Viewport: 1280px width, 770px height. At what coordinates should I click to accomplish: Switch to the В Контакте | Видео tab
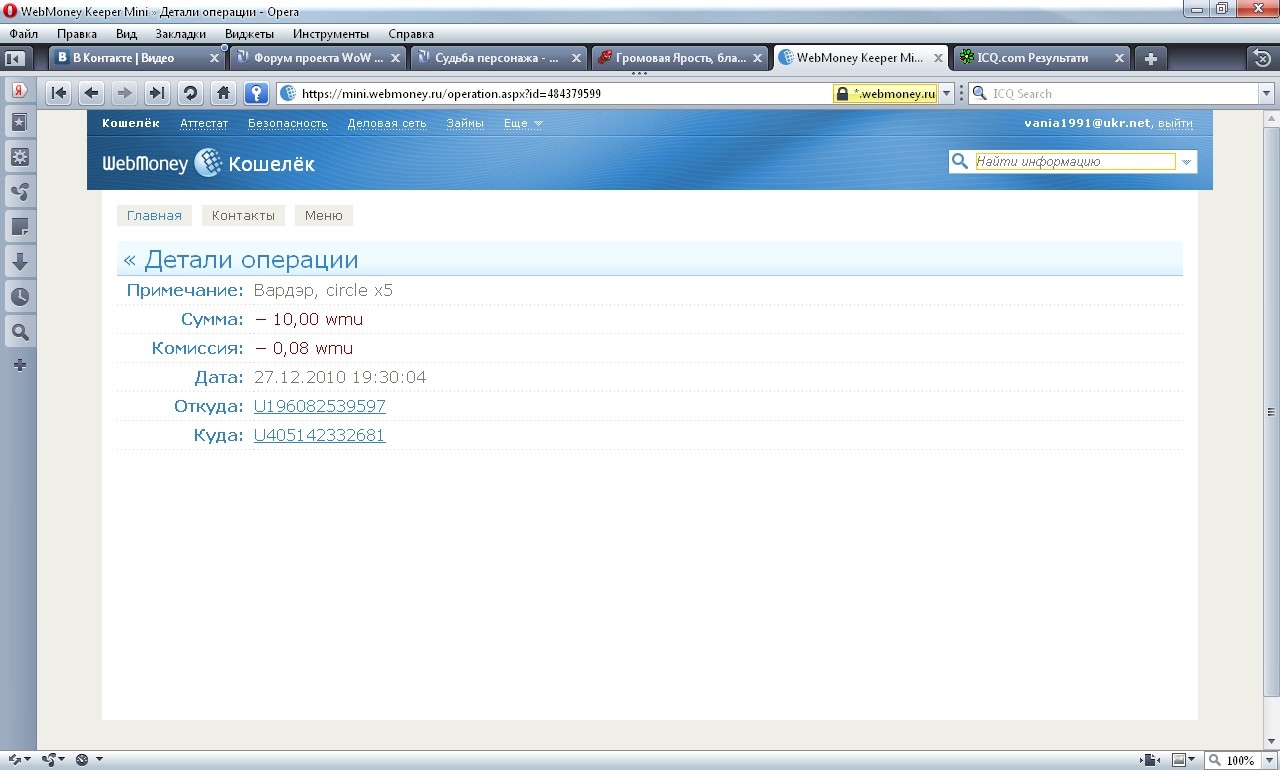pos(137,58)
